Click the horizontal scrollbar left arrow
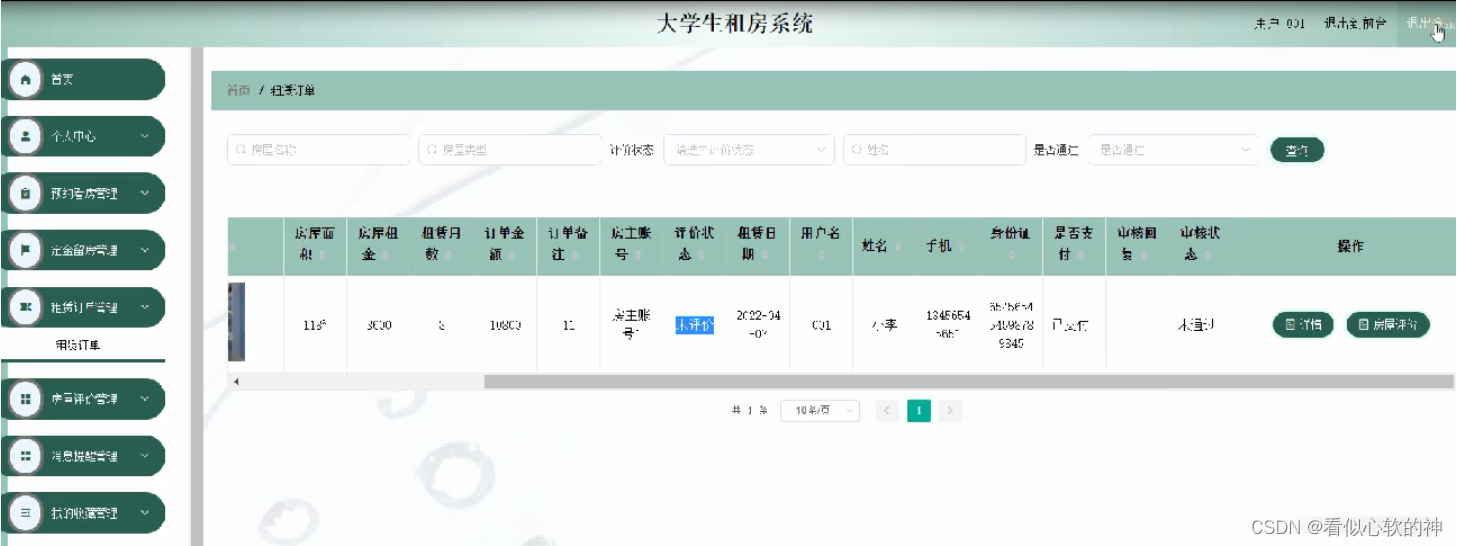1457x546 pixels. click(x=236, y=381)
